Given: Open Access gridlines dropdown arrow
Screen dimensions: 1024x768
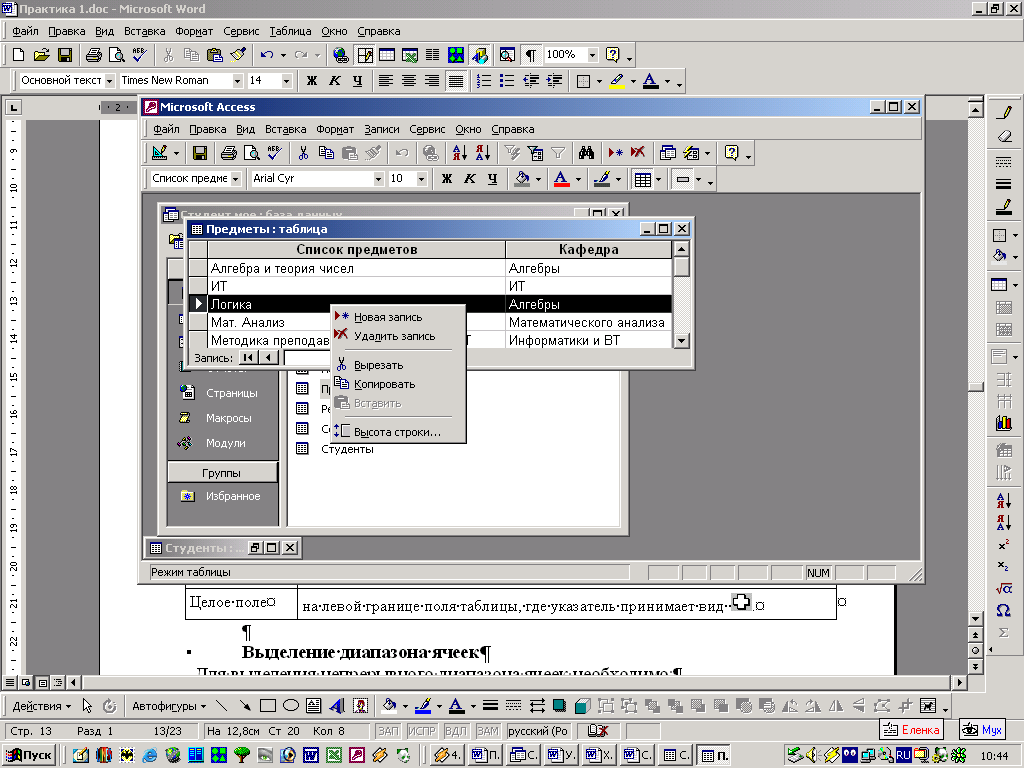Looking at the screenshot, I should point(658,179).
